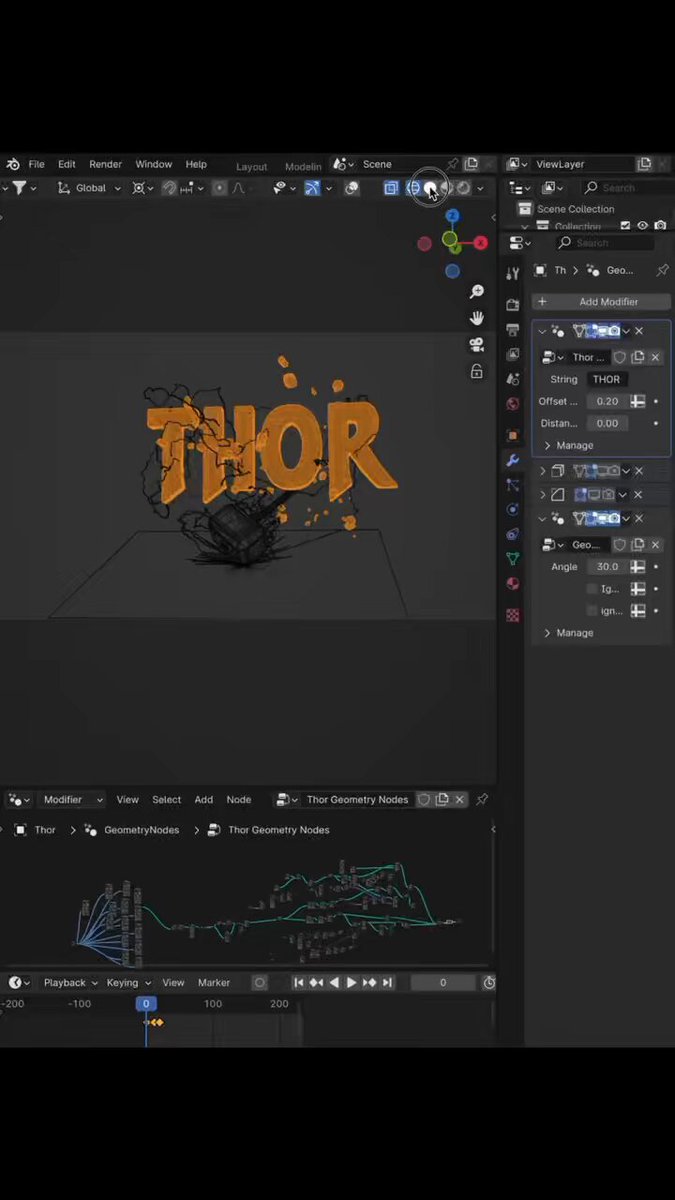Open the Playback dropdown in timeline
The height and width of the screenshot is (1200, 675).
[x=70, y=983]
